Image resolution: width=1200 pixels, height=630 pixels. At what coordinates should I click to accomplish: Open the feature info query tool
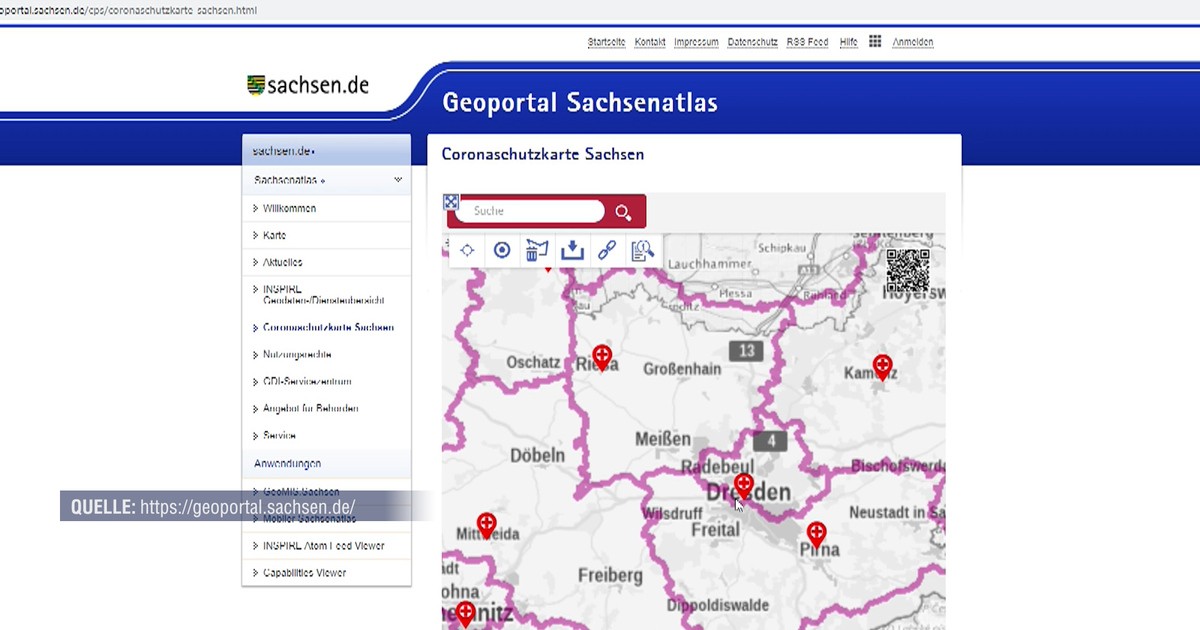tap(642, 250)
